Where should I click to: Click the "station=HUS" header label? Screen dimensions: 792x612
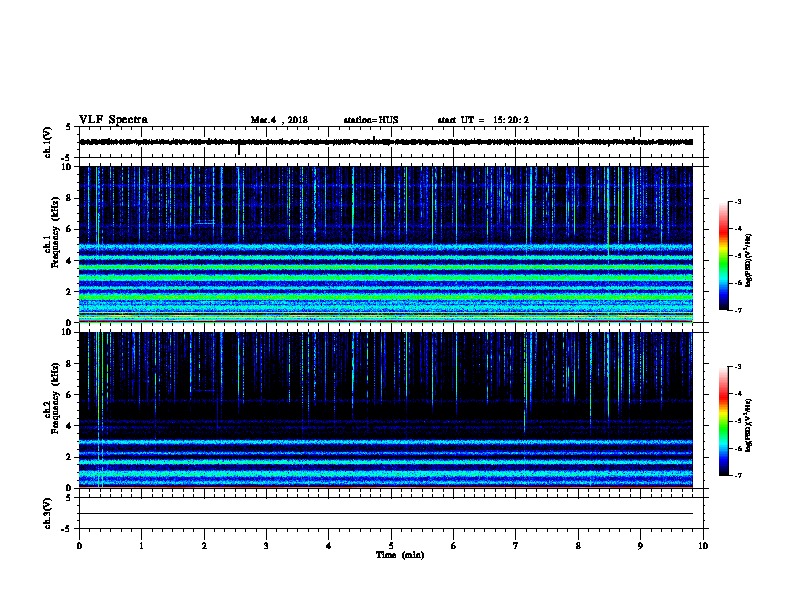tap(371, 120)
